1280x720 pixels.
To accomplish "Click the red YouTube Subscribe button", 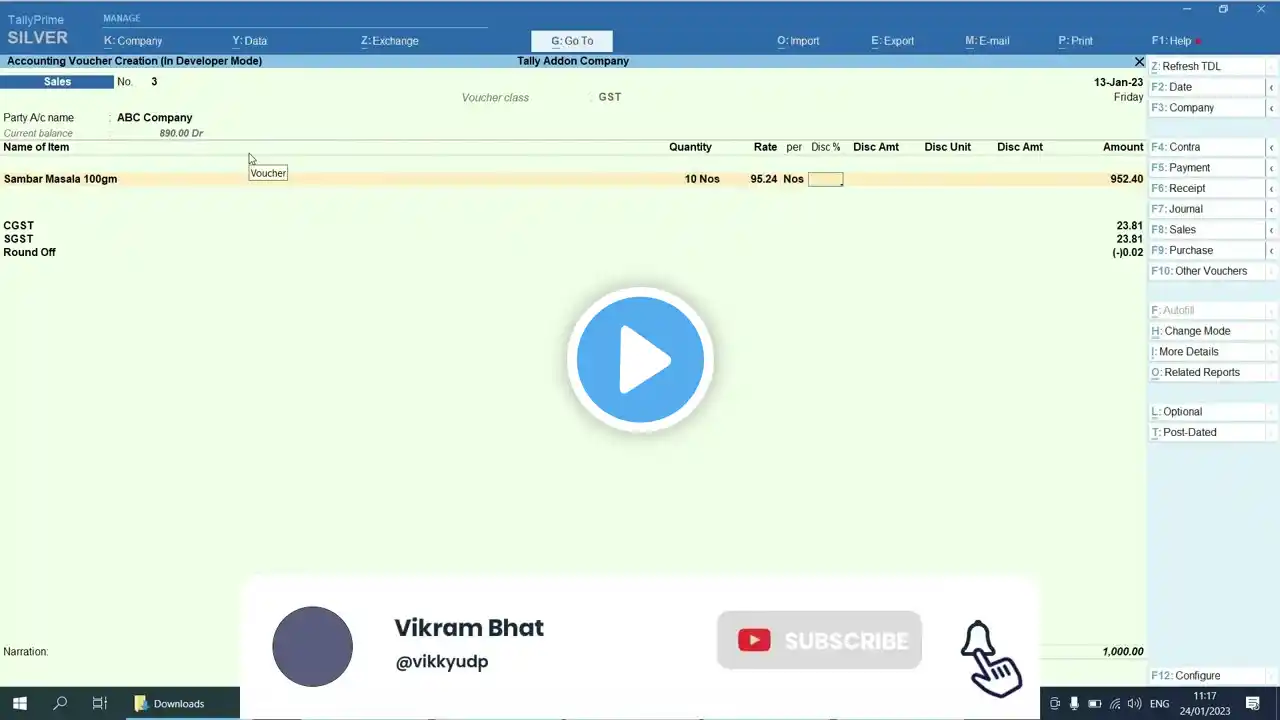I will [x=819, y=640].
